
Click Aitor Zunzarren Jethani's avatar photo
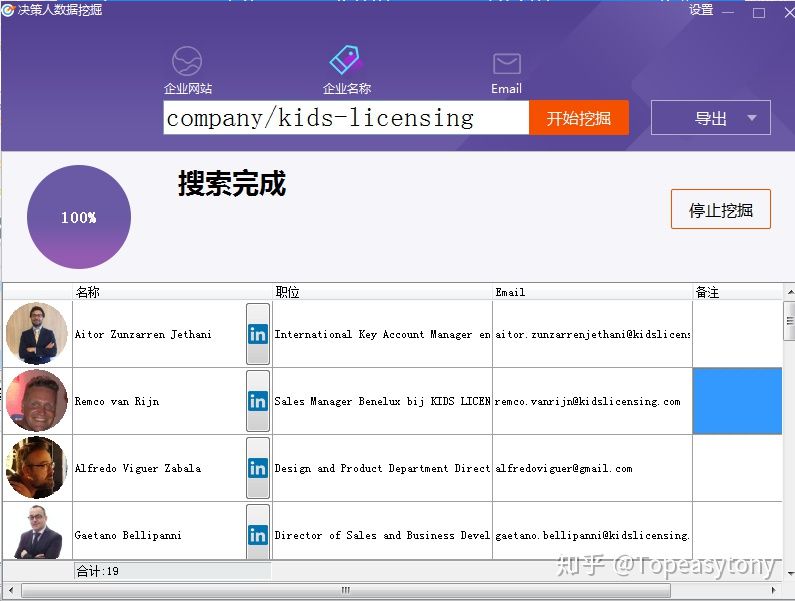tap(37, 333)
